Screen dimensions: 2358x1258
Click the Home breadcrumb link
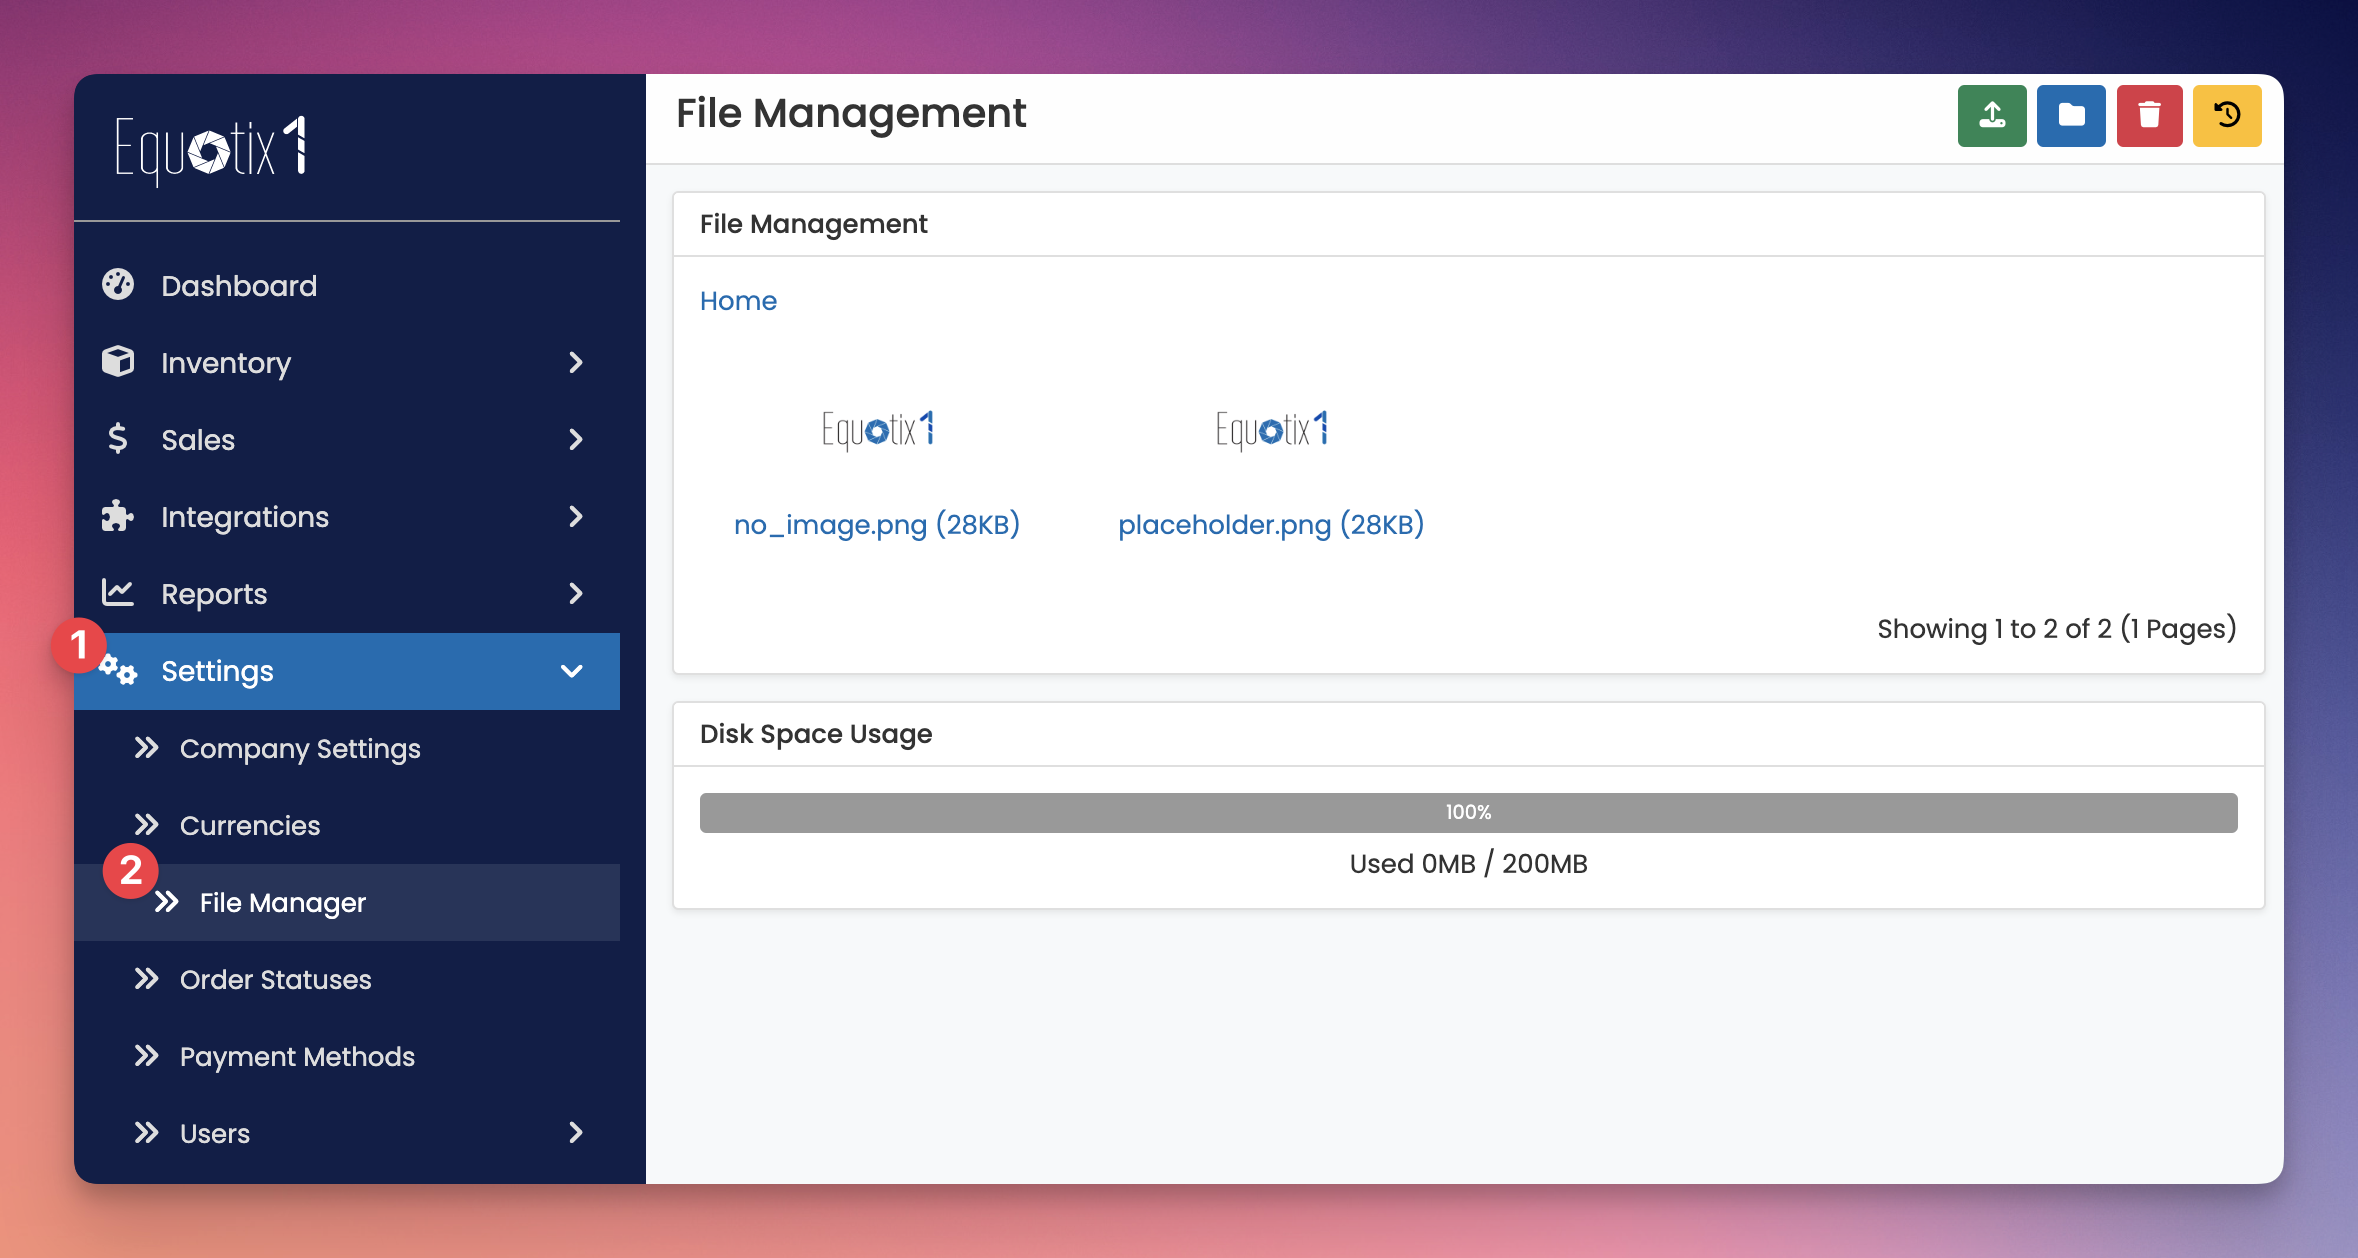pos(738,301)
